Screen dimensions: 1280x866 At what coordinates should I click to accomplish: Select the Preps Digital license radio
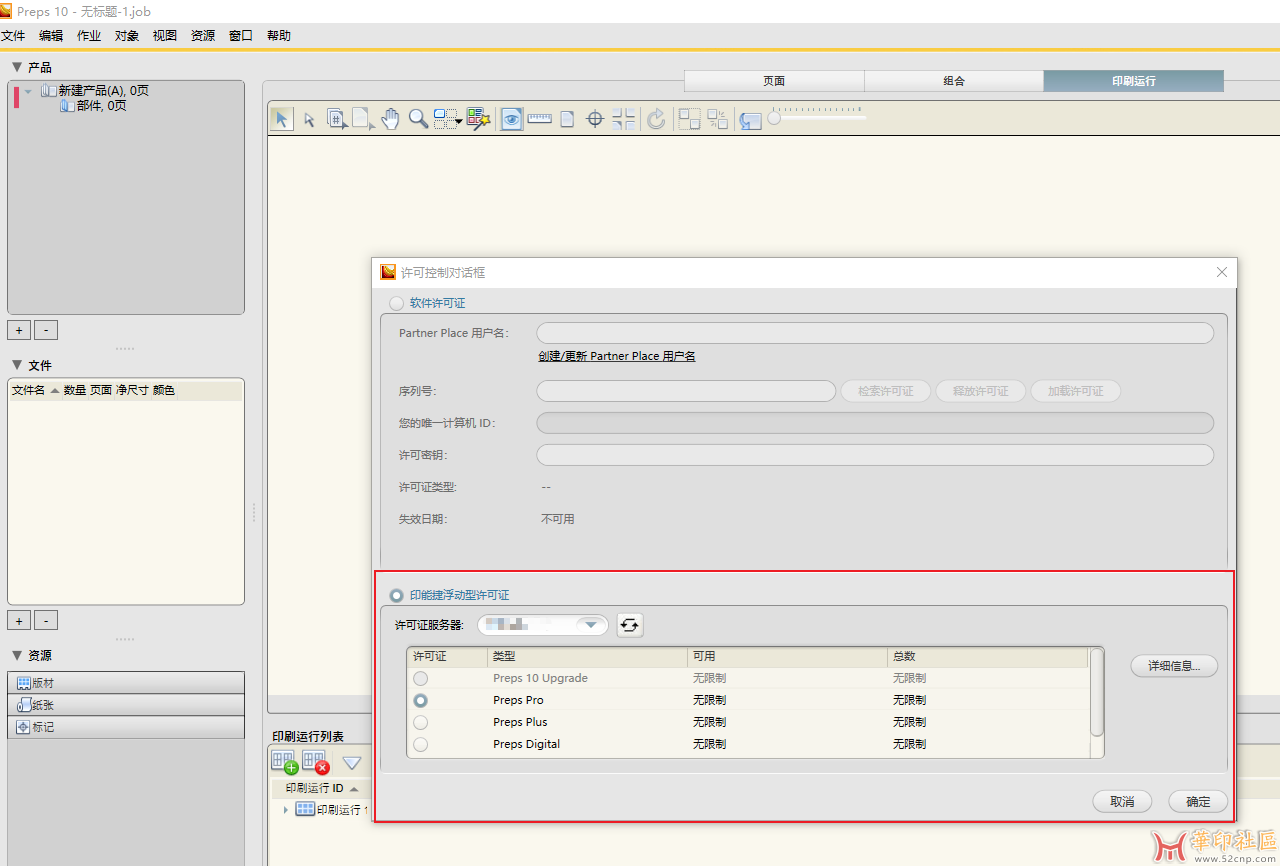click(x=421, y=744)
